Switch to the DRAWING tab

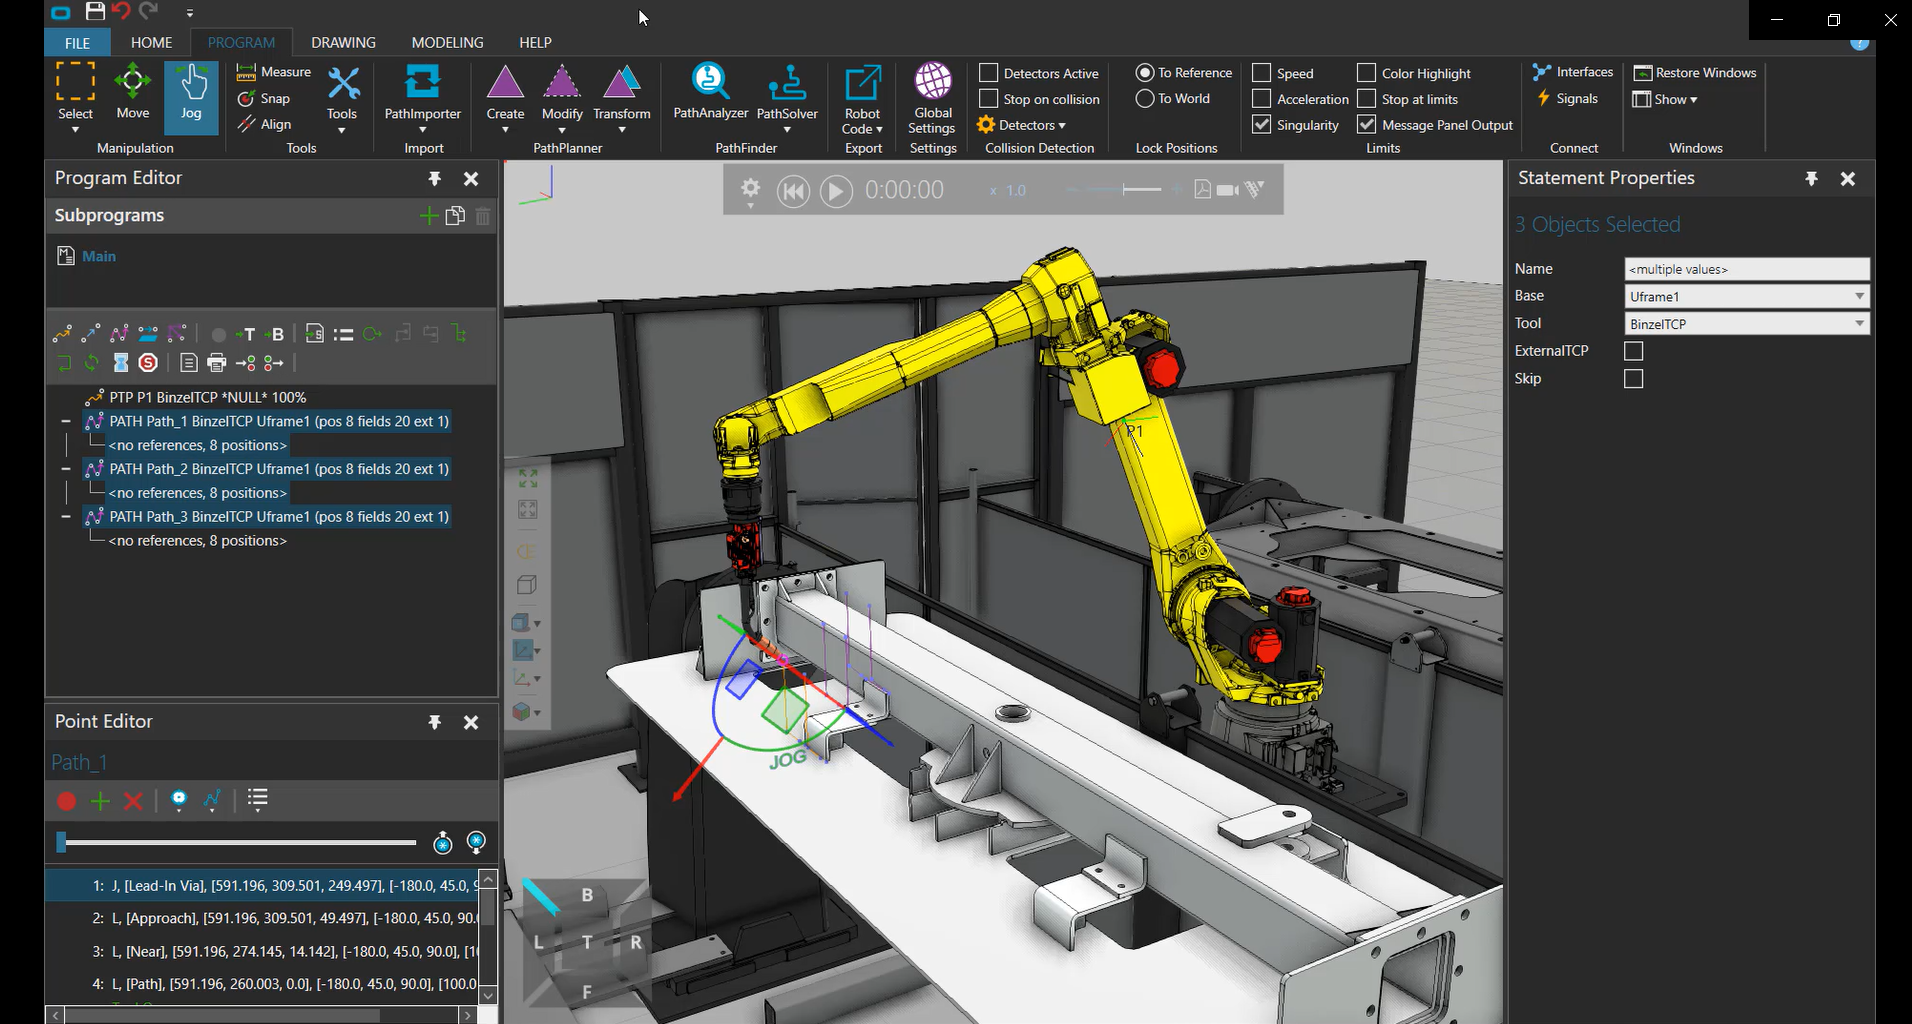pos(343,43)
